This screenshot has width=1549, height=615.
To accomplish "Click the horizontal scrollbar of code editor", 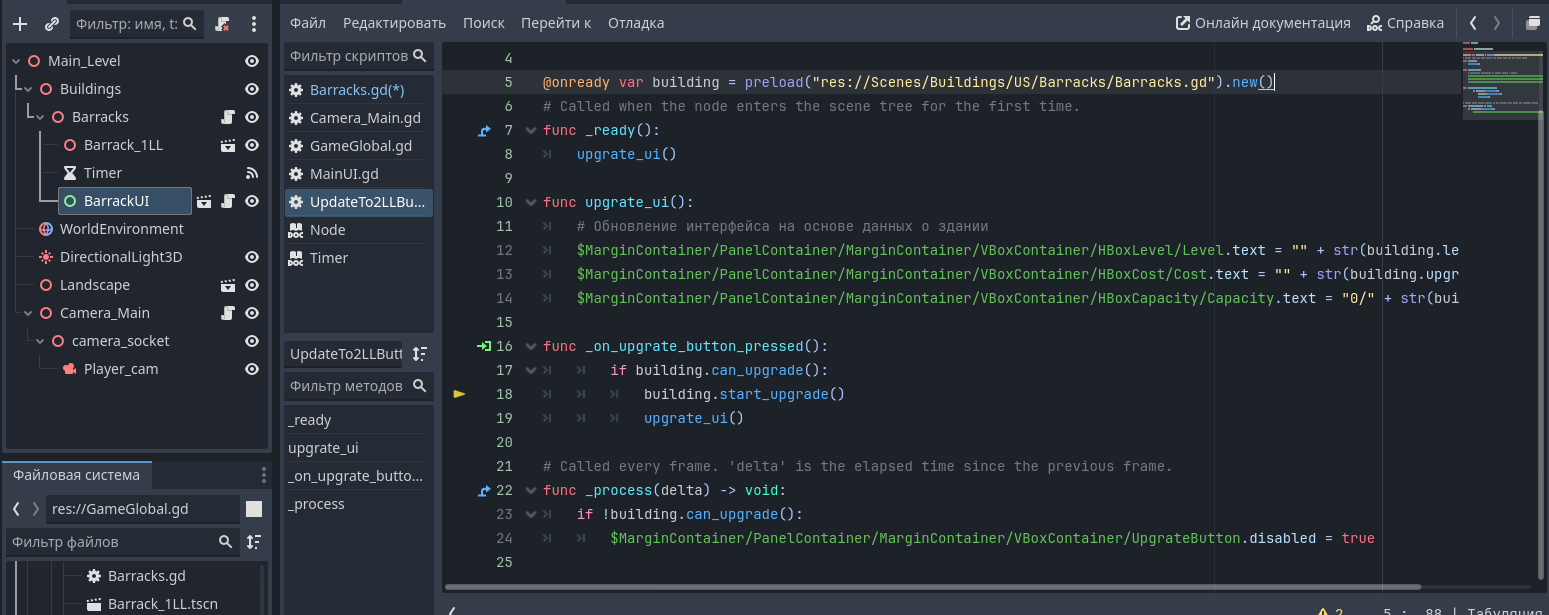I will click(x=932, y=587).
